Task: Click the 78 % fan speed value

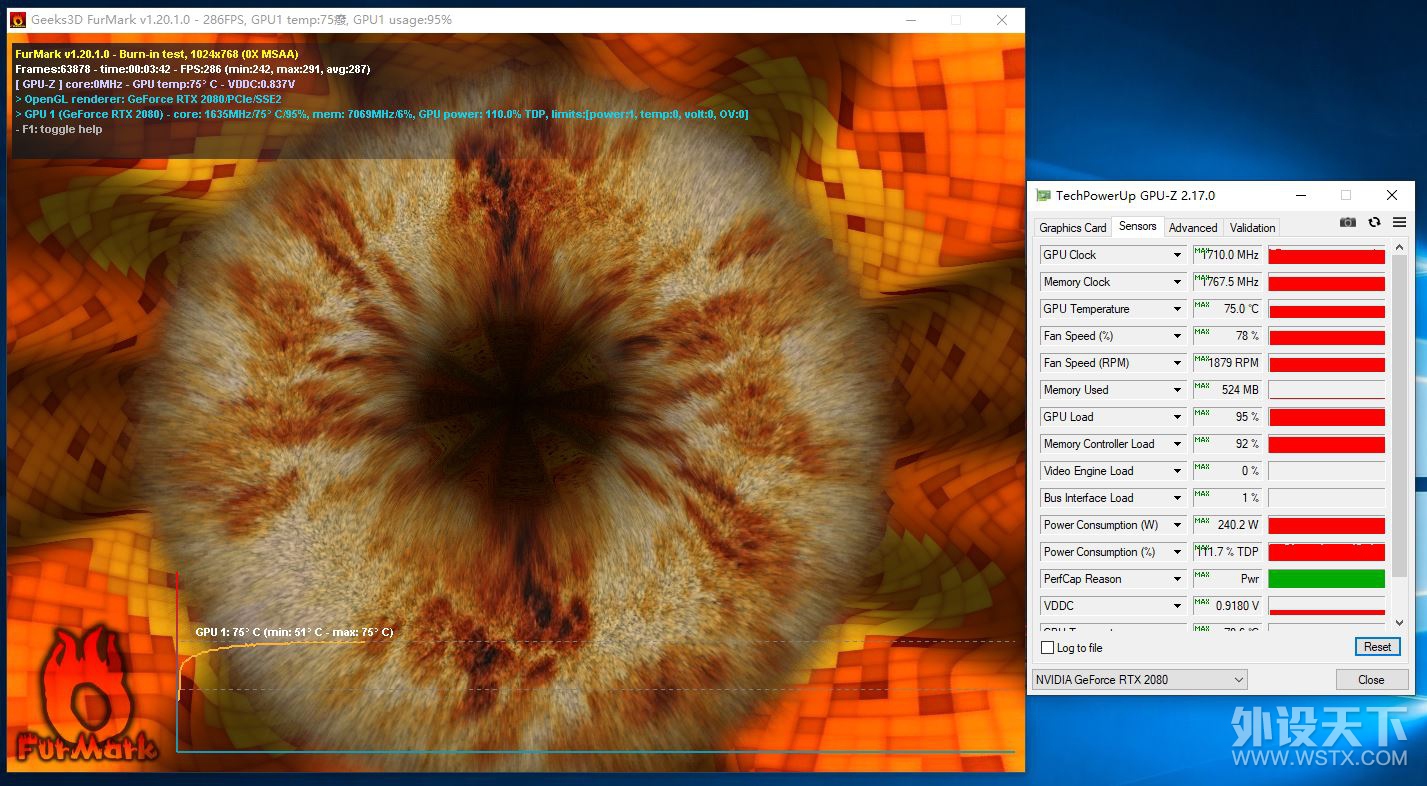Action: pyautogui.click(x=1227, y=336)
